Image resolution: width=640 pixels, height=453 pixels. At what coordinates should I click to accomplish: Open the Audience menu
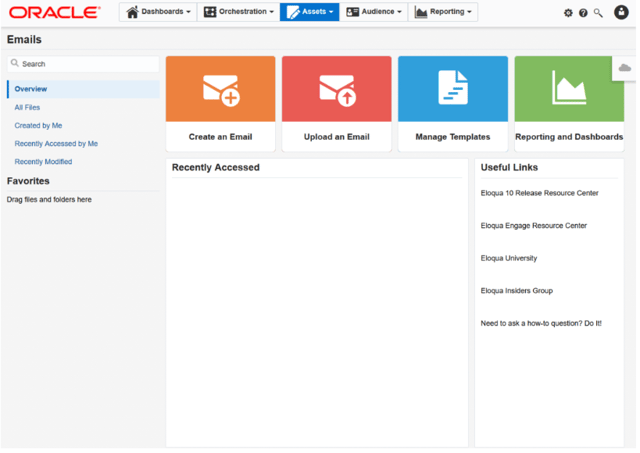[374, 12]
